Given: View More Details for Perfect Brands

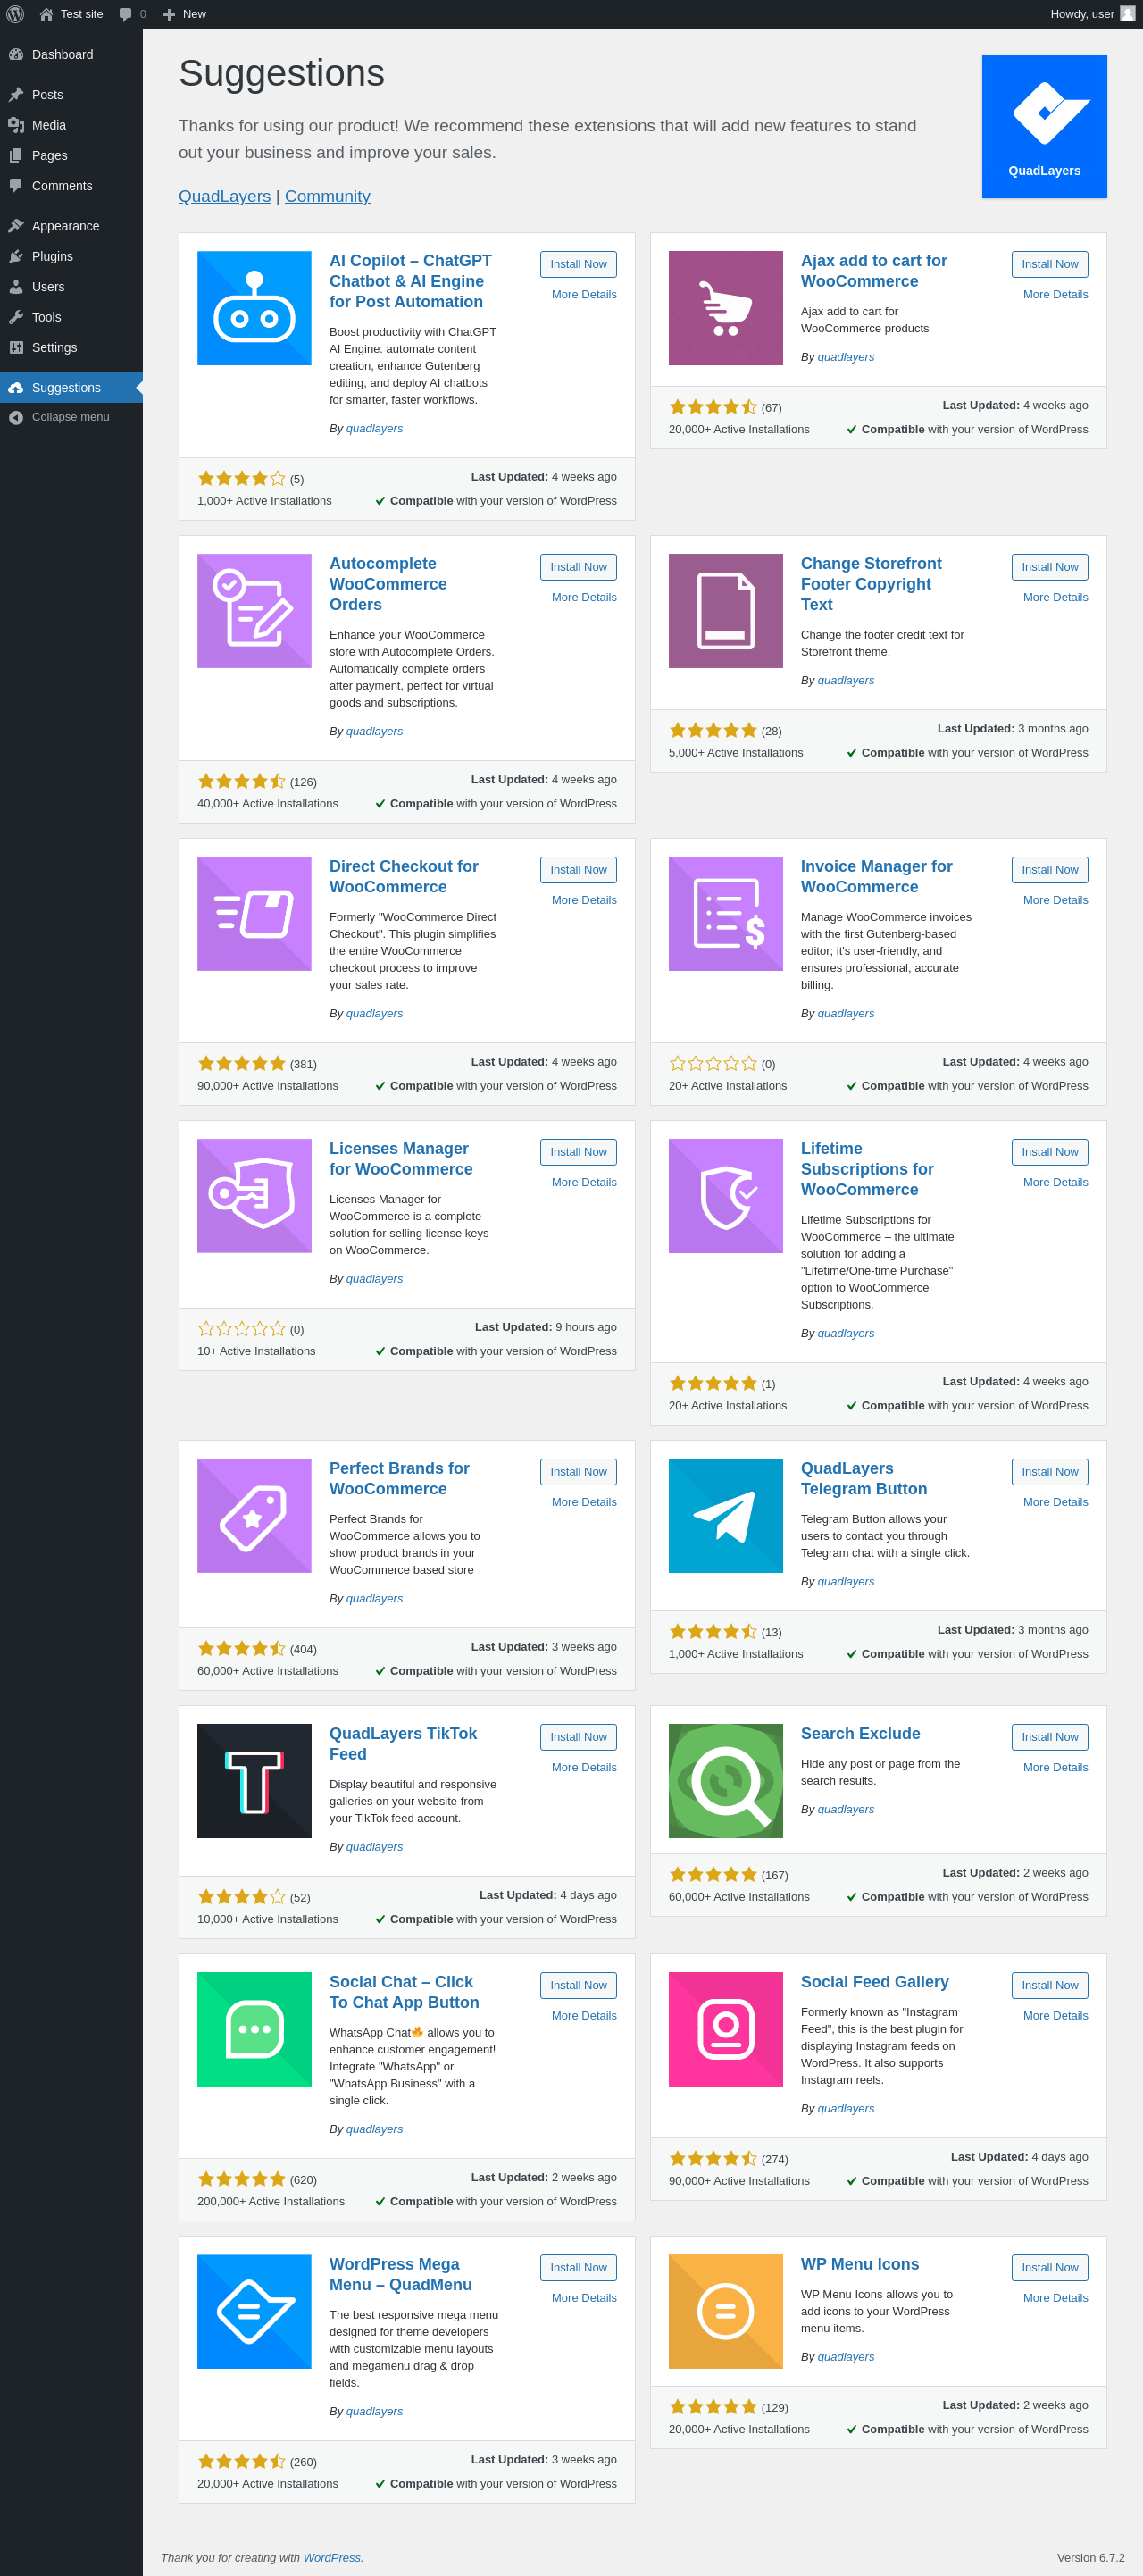Looking at the screenshot, I should tap(584, 1502).
